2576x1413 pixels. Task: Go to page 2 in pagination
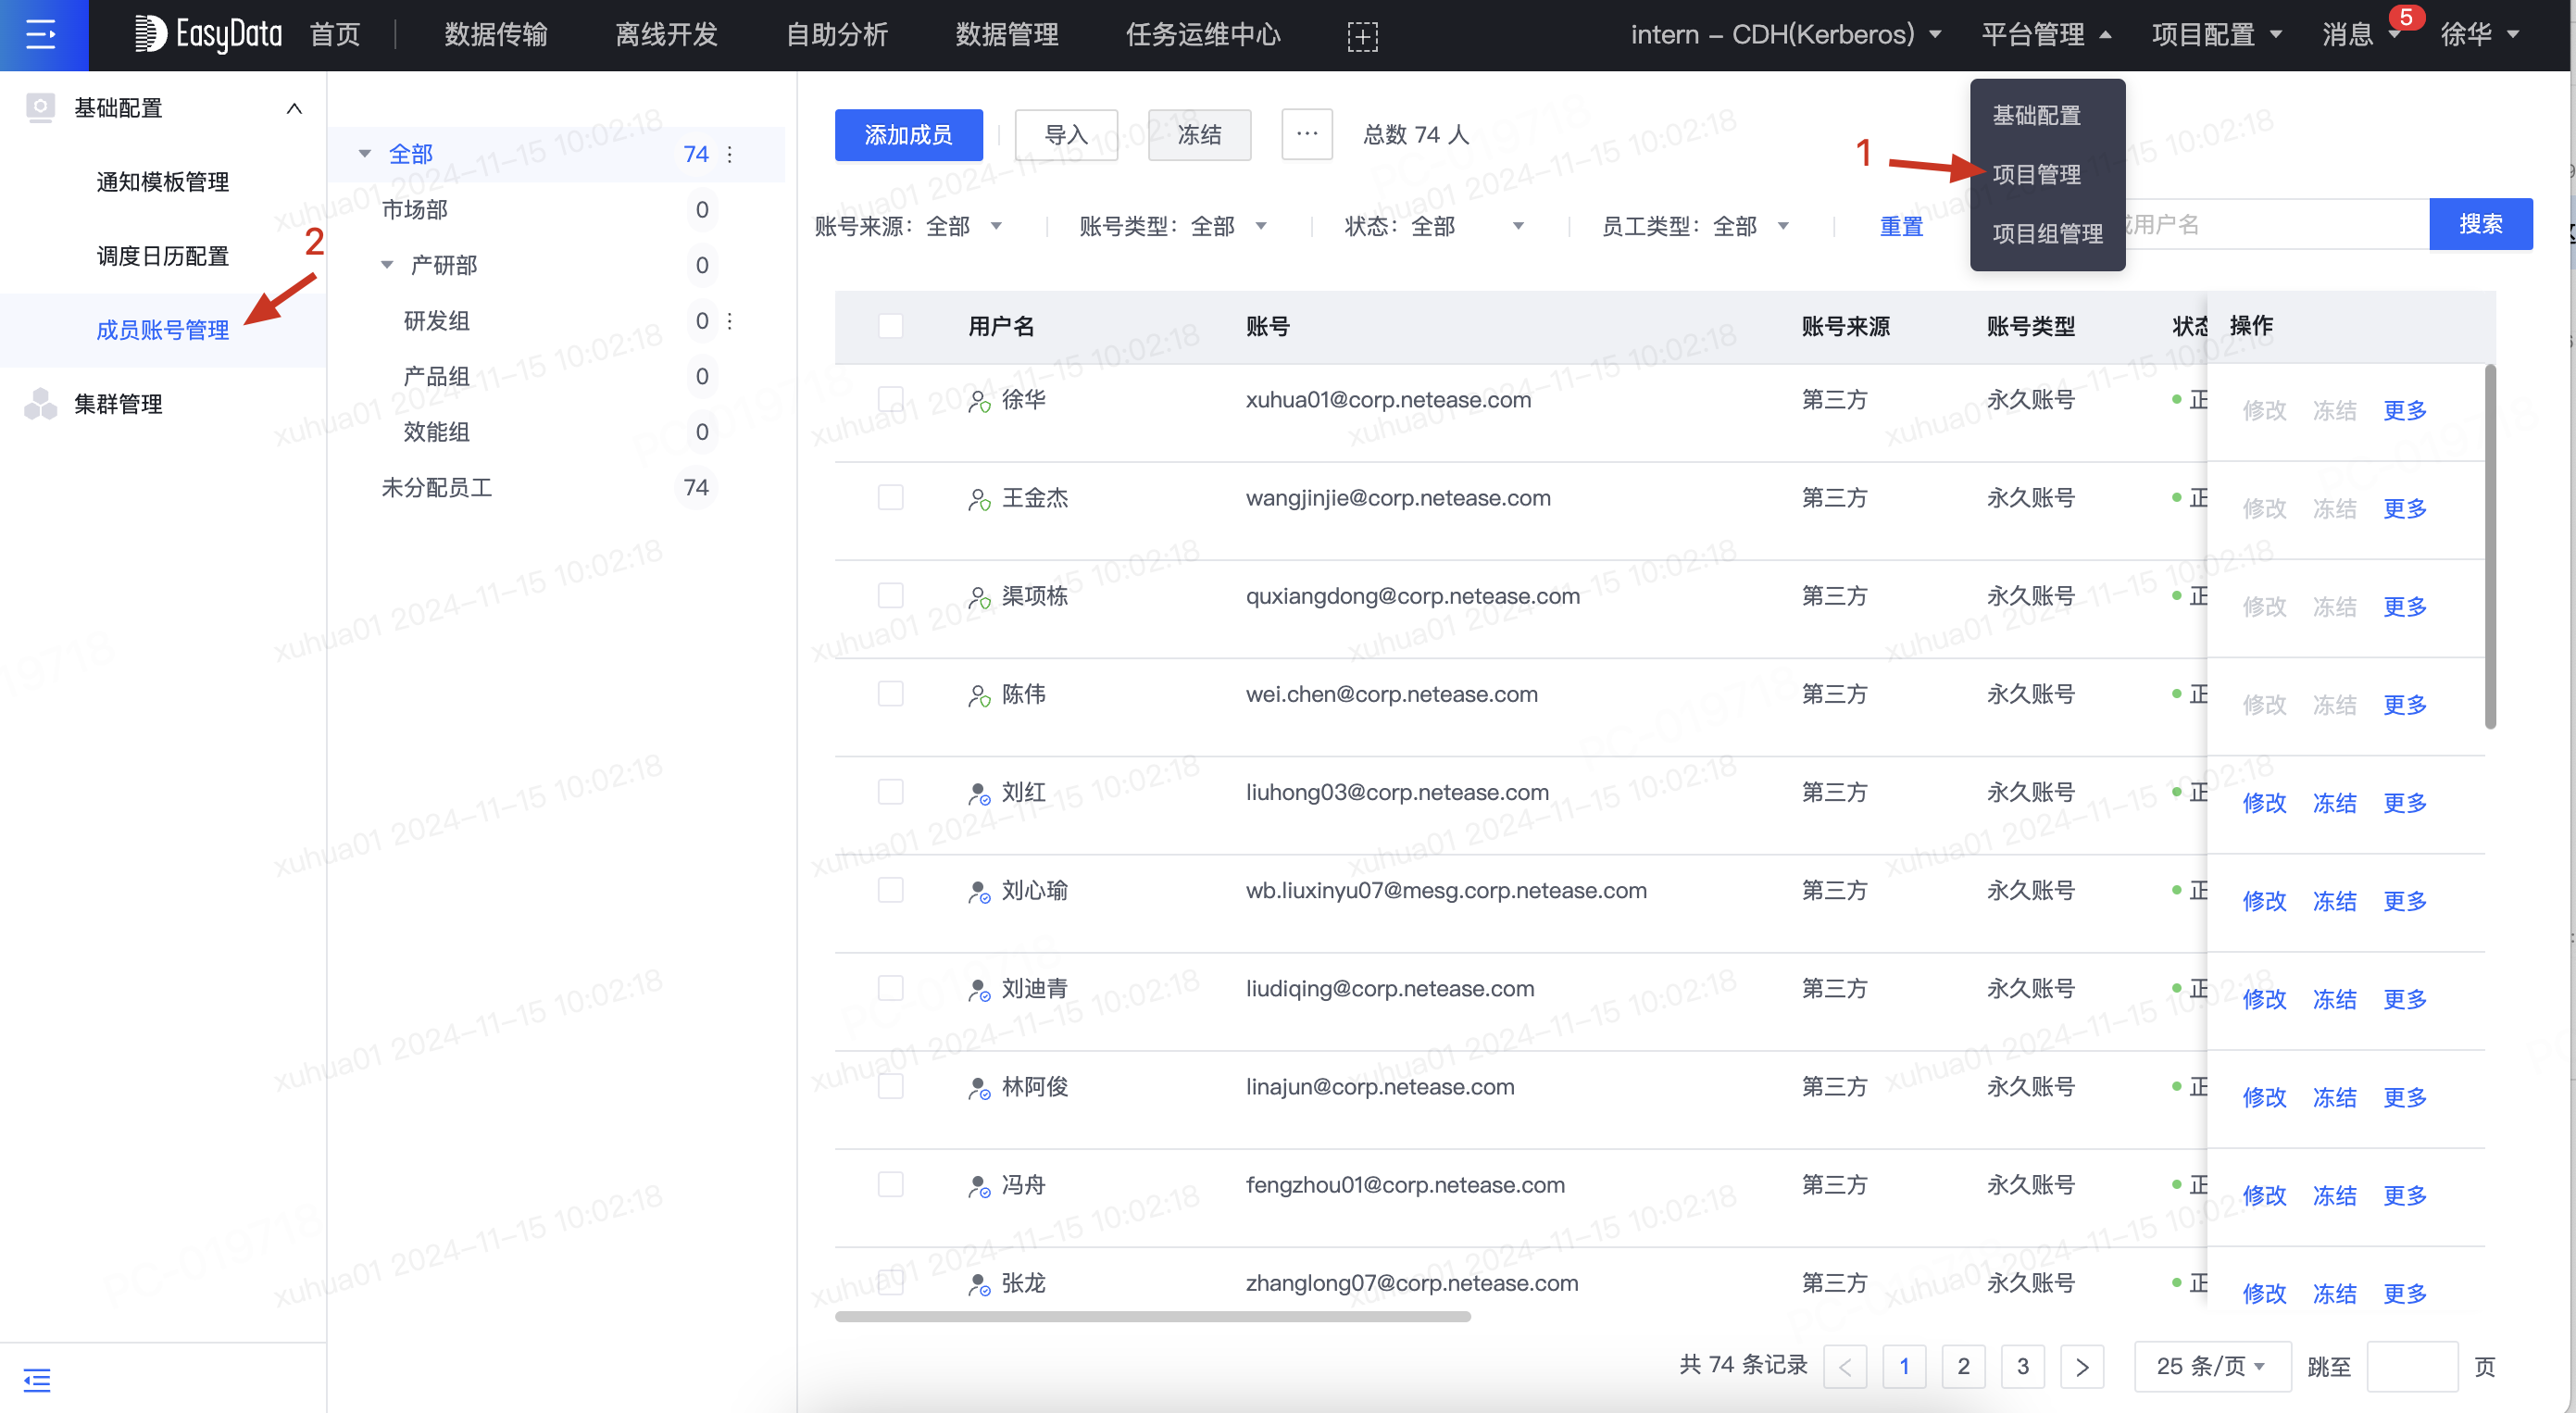1963,1366
